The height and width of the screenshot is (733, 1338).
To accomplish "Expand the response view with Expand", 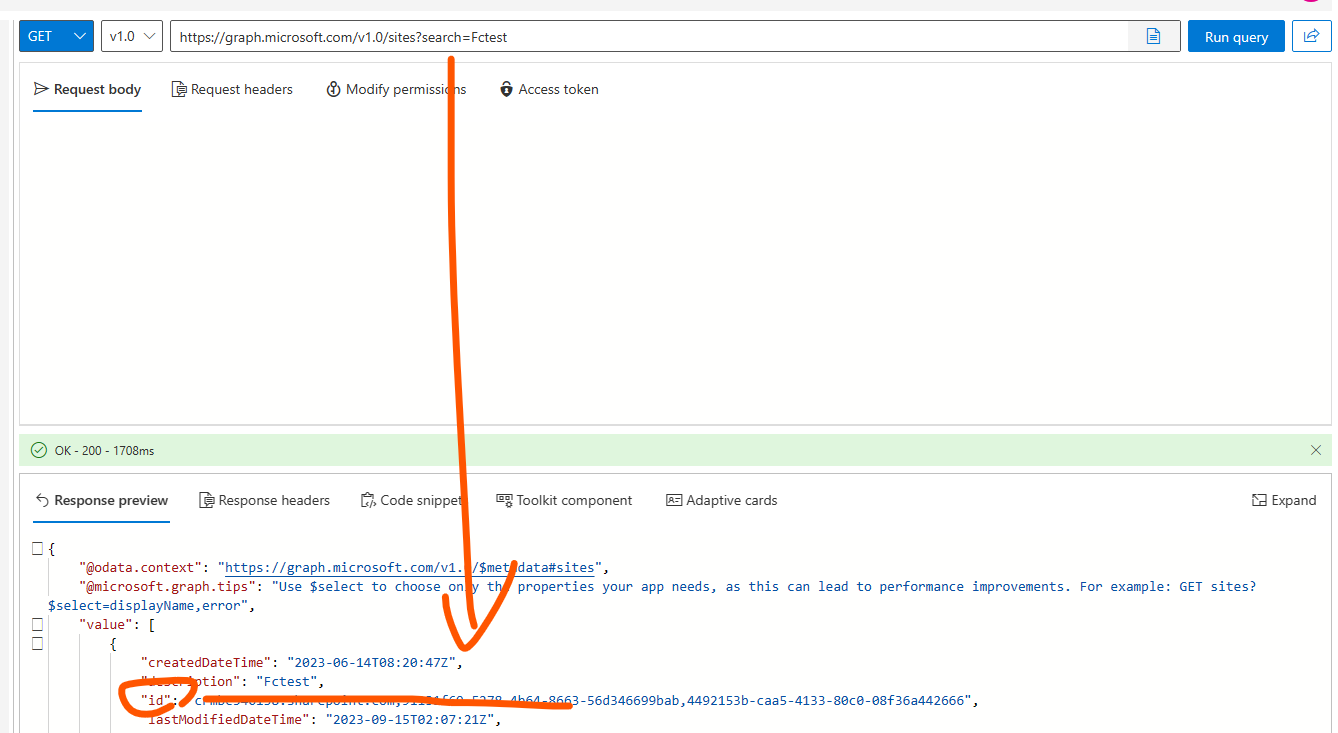I will click(1284, 500).
